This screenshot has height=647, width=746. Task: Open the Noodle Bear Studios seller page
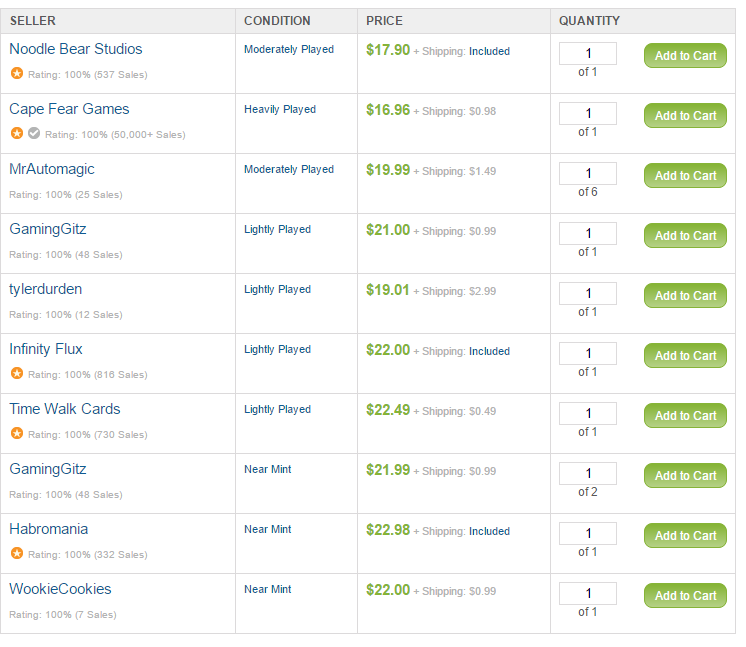coord(76,49)
